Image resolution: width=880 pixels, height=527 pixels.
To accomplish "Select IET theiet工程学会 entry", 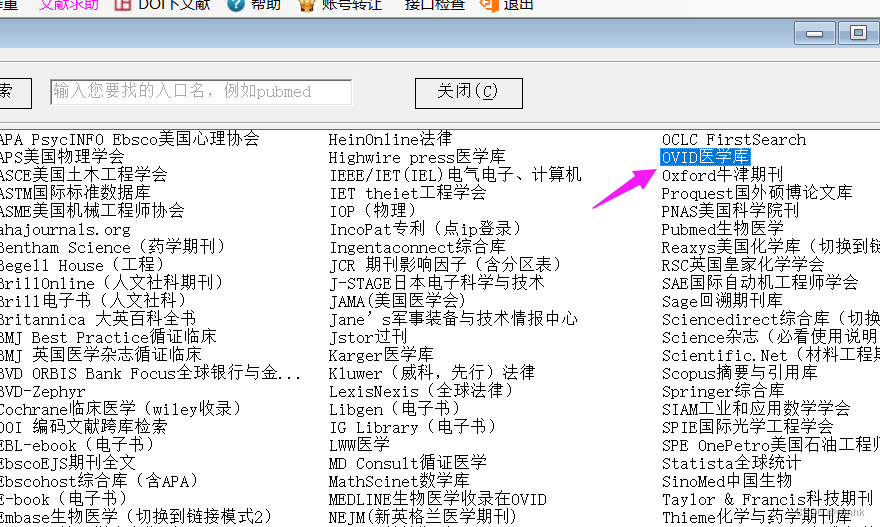I will [407, 193].
